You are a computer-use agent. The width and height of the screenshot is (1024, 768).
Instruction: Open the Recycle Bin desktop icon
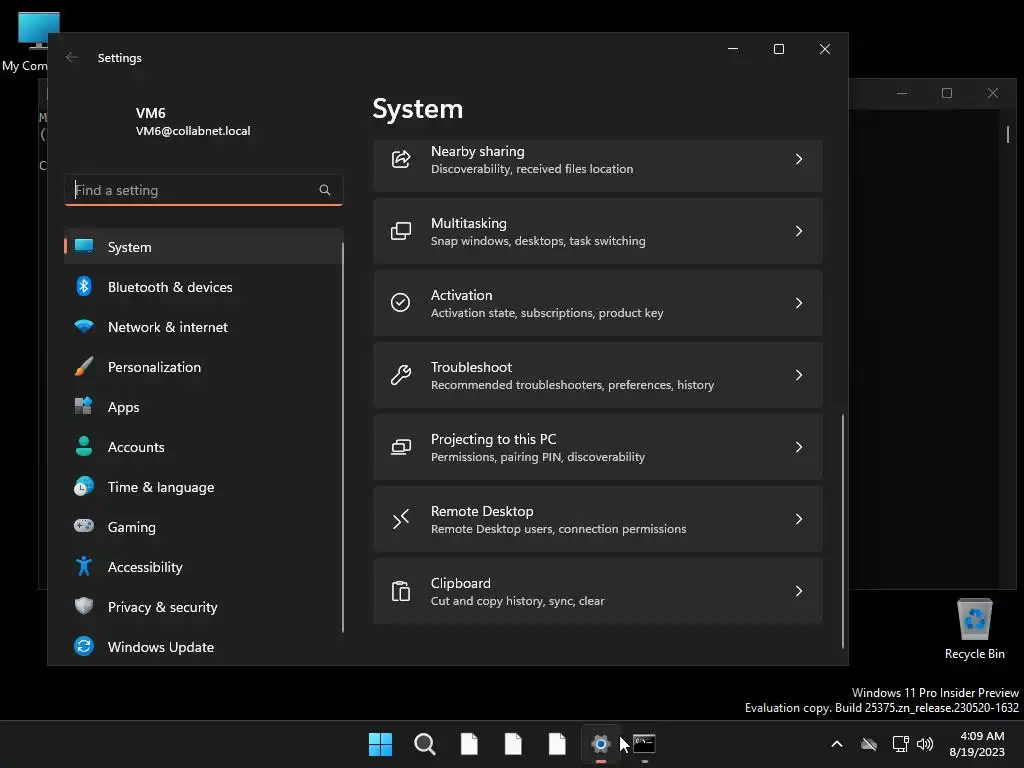(x=974, y=629)
